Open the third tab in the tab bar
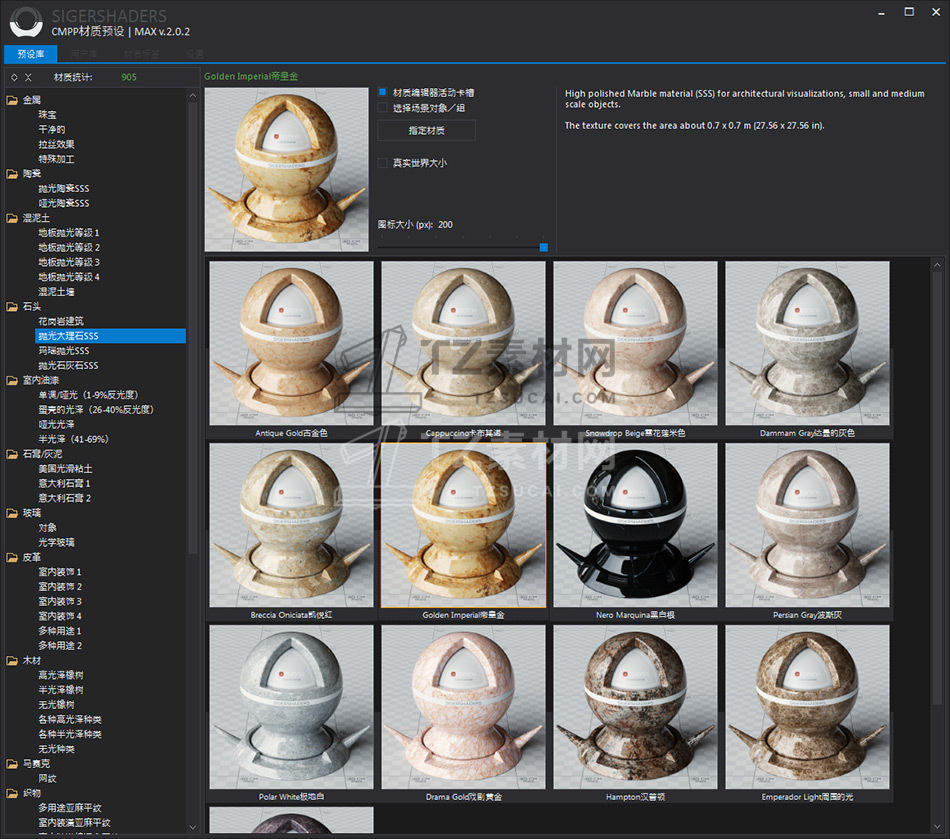Viewport: 950px width, 839px height. (x=142, y=54)
